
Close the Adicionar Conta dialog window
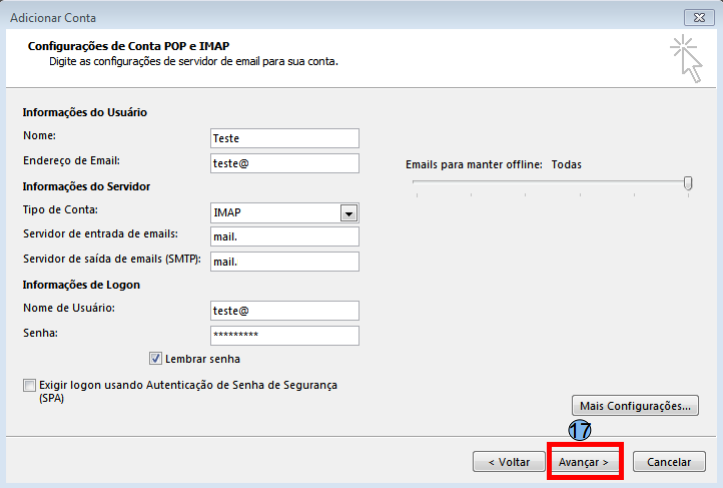point(697,17)
